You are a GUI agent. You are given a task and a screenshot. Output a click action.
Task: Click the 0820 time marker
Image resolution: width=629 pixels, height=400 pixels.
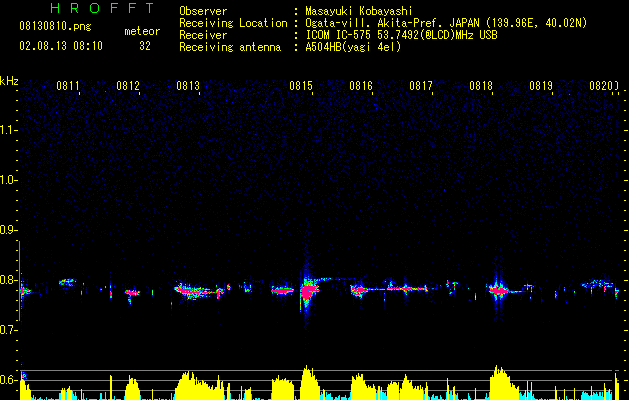tap(601, 85)
